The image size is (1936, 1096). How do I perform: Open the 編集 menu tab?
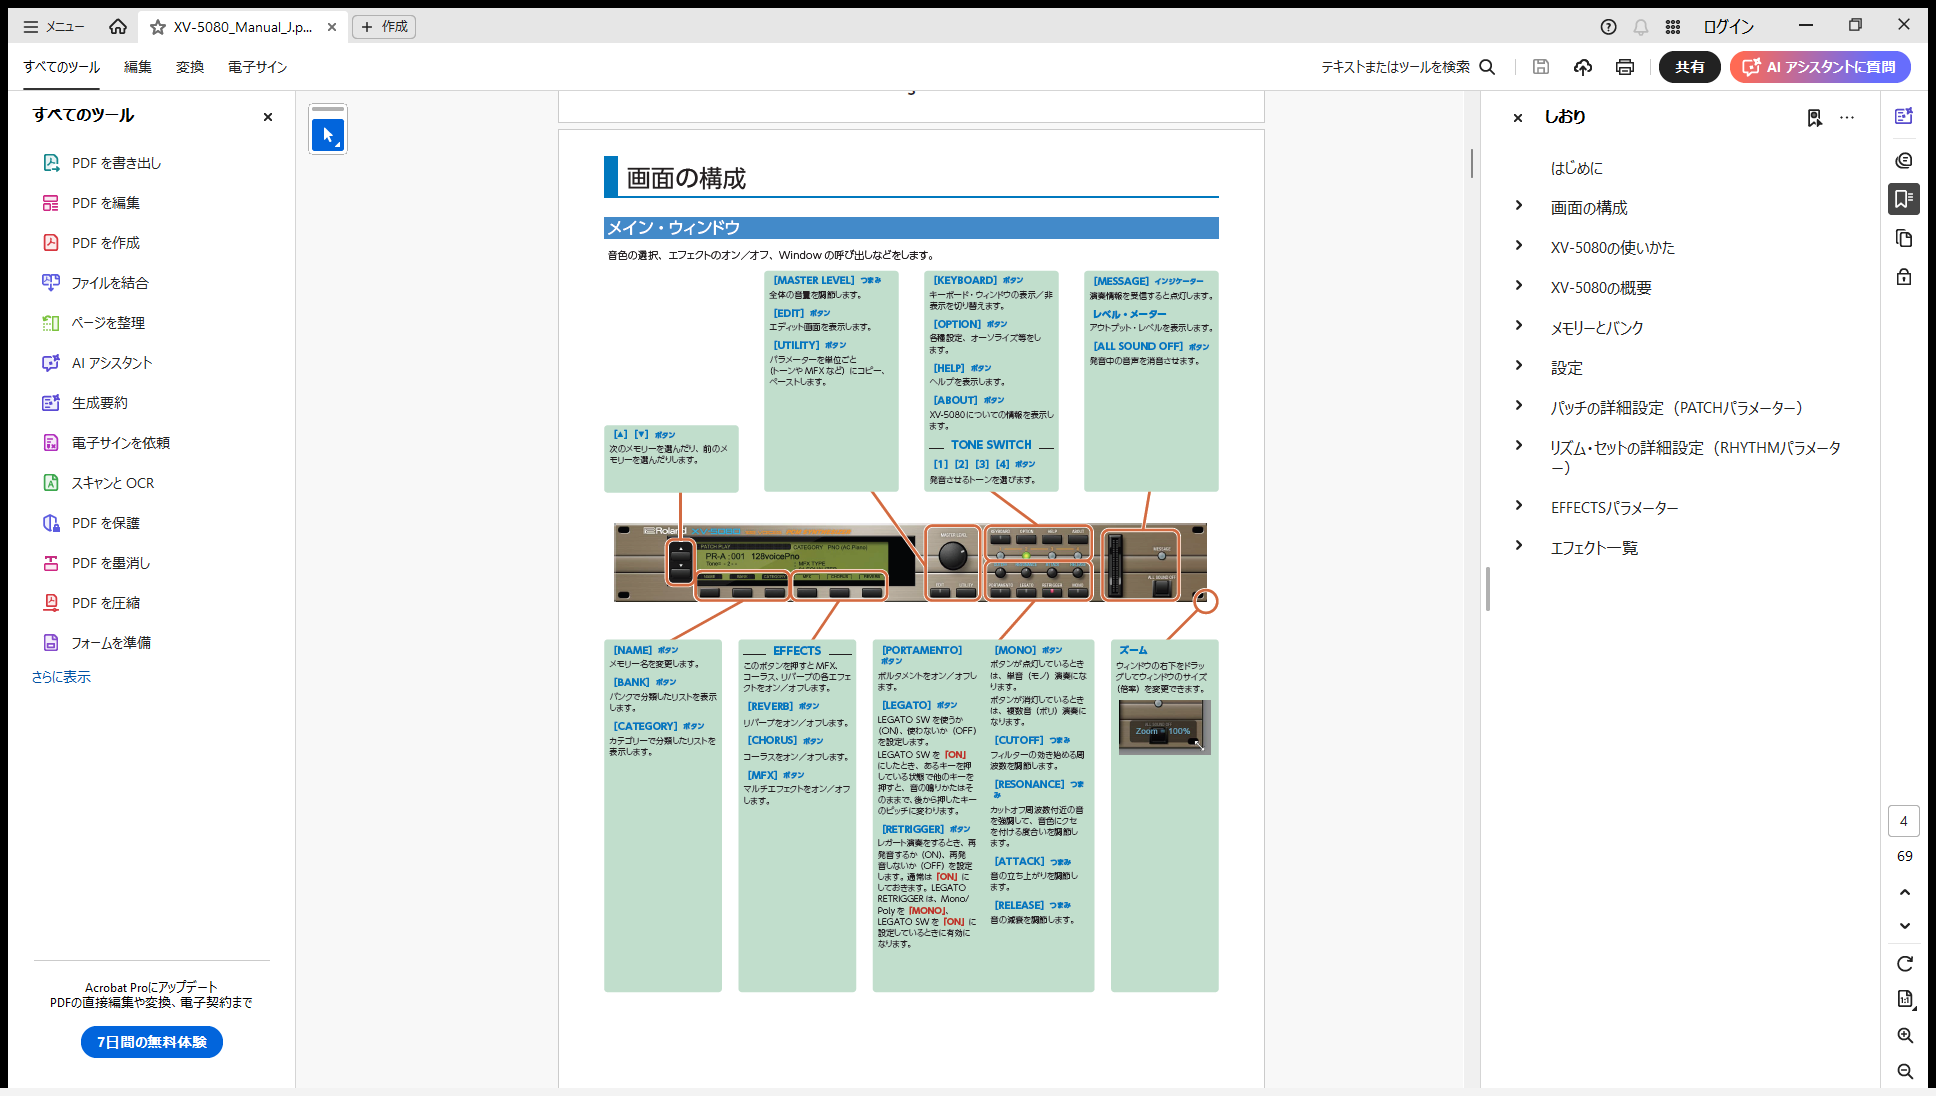point(138,67)
